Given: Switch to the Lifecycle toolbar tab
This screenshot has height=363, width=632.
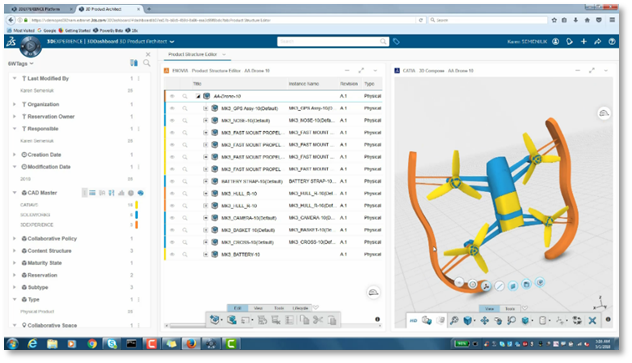Looking at the screenshot, I should click(x=300, y=308).
